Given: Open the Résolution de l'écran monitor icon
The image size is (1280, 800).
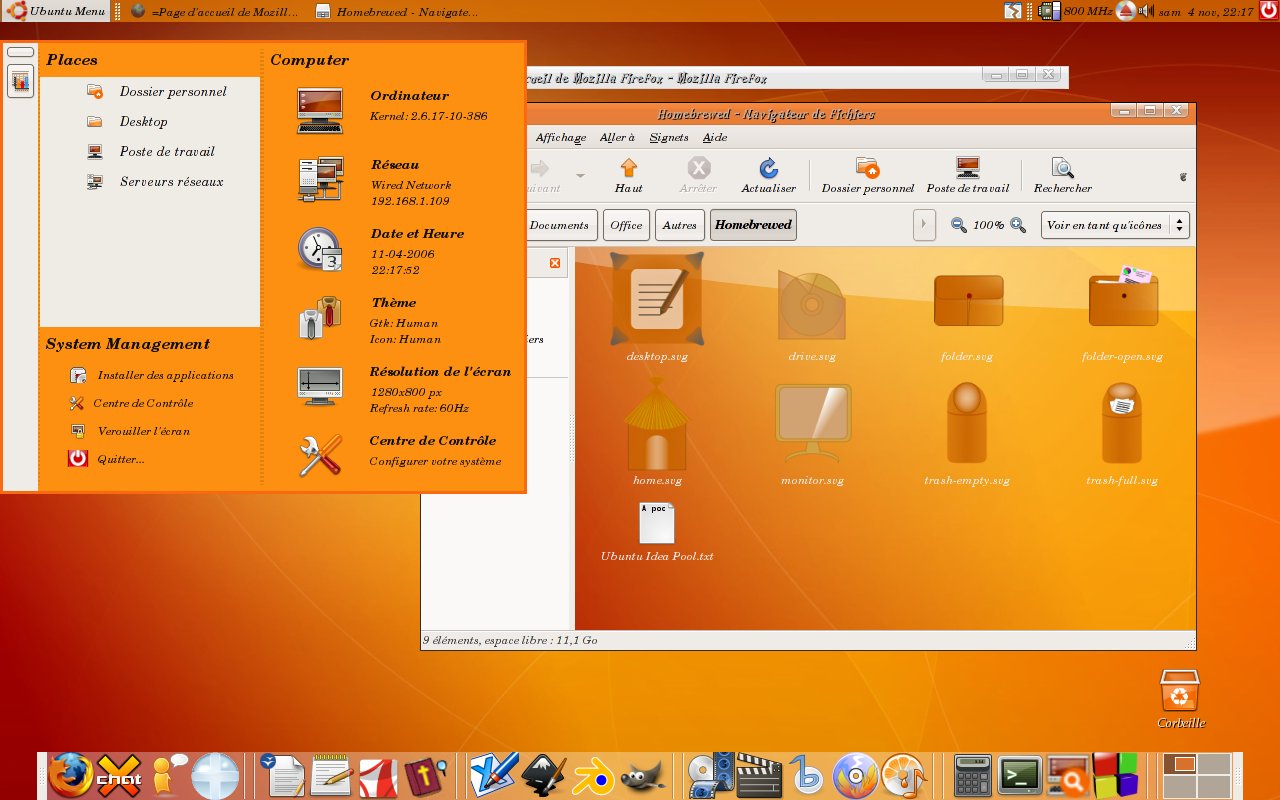Looking at the screenshot, I should coord(320,386).
